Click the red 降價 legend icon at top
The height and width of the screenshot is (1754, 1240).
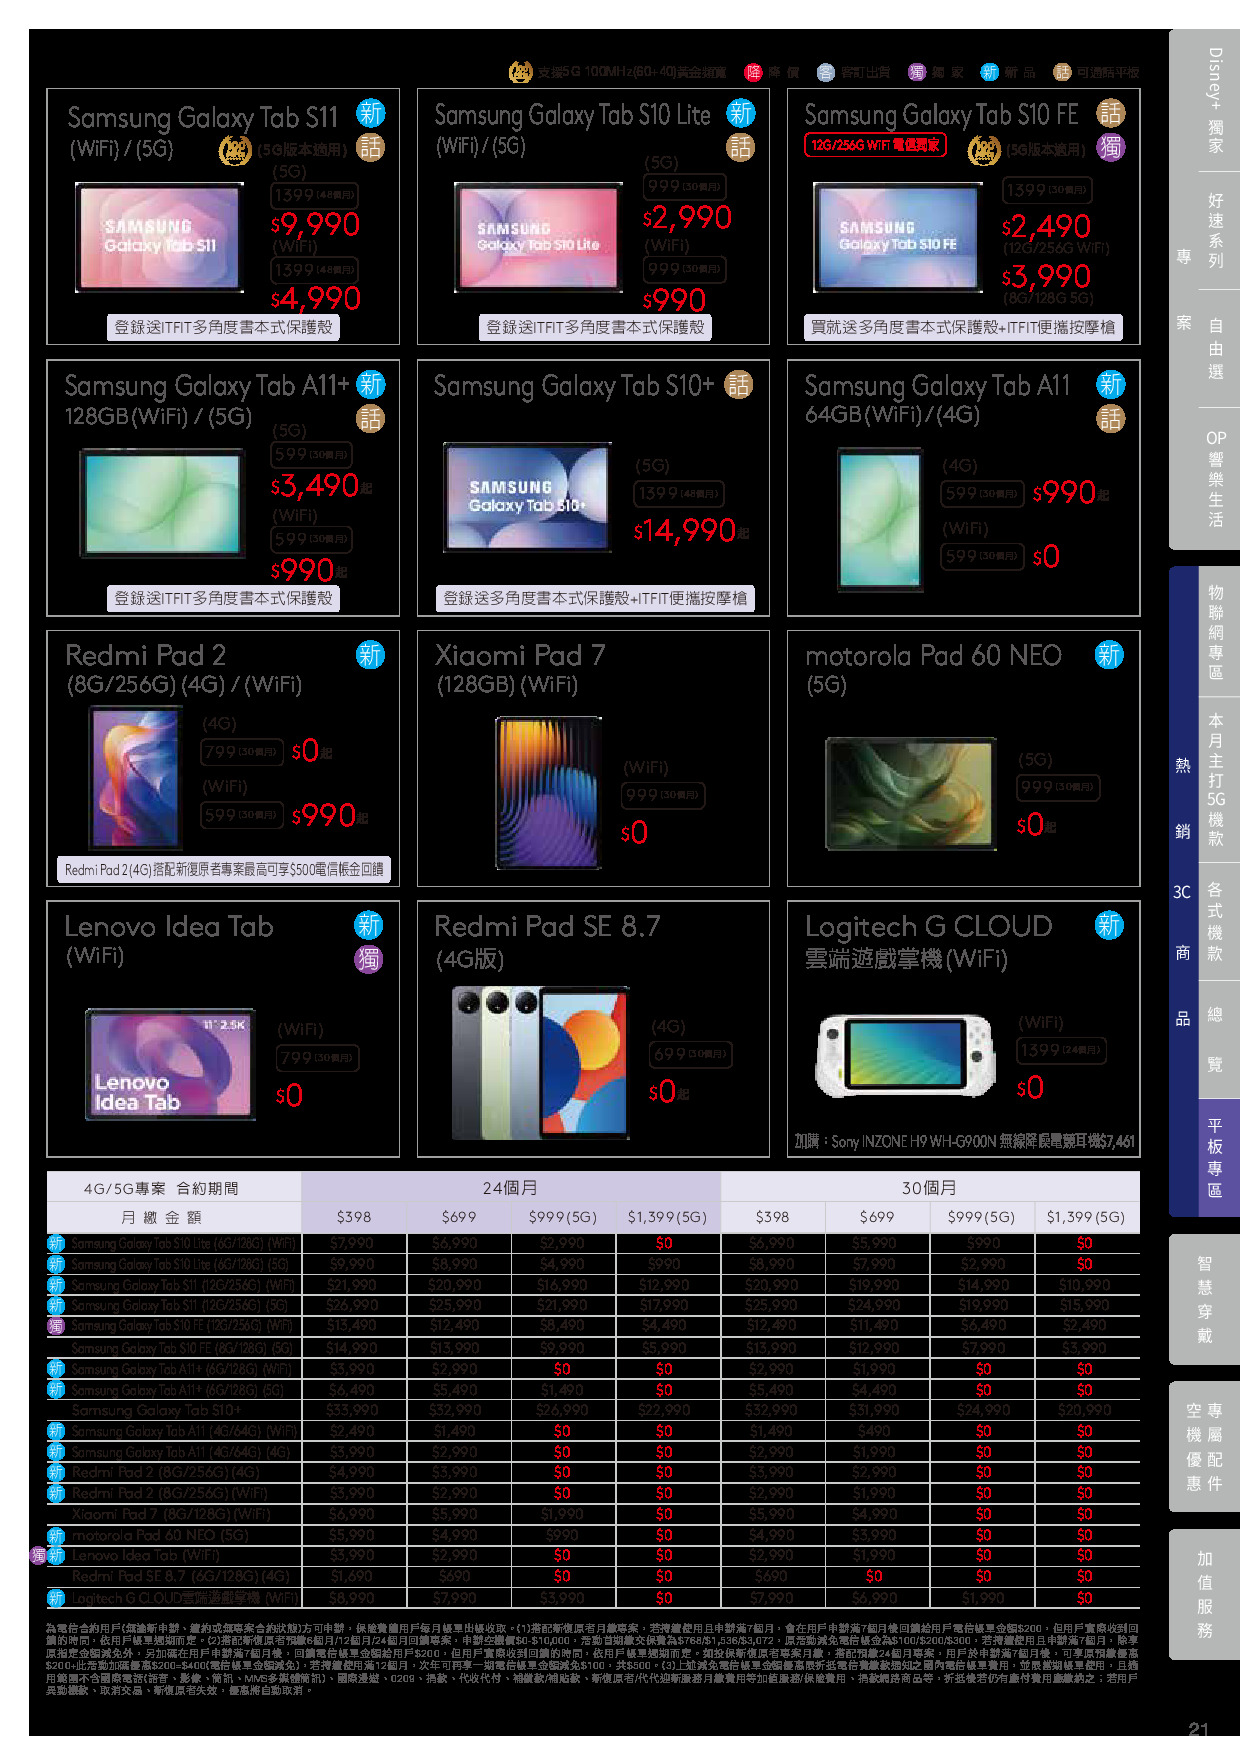pyautogui.click(x=753, y=72)
